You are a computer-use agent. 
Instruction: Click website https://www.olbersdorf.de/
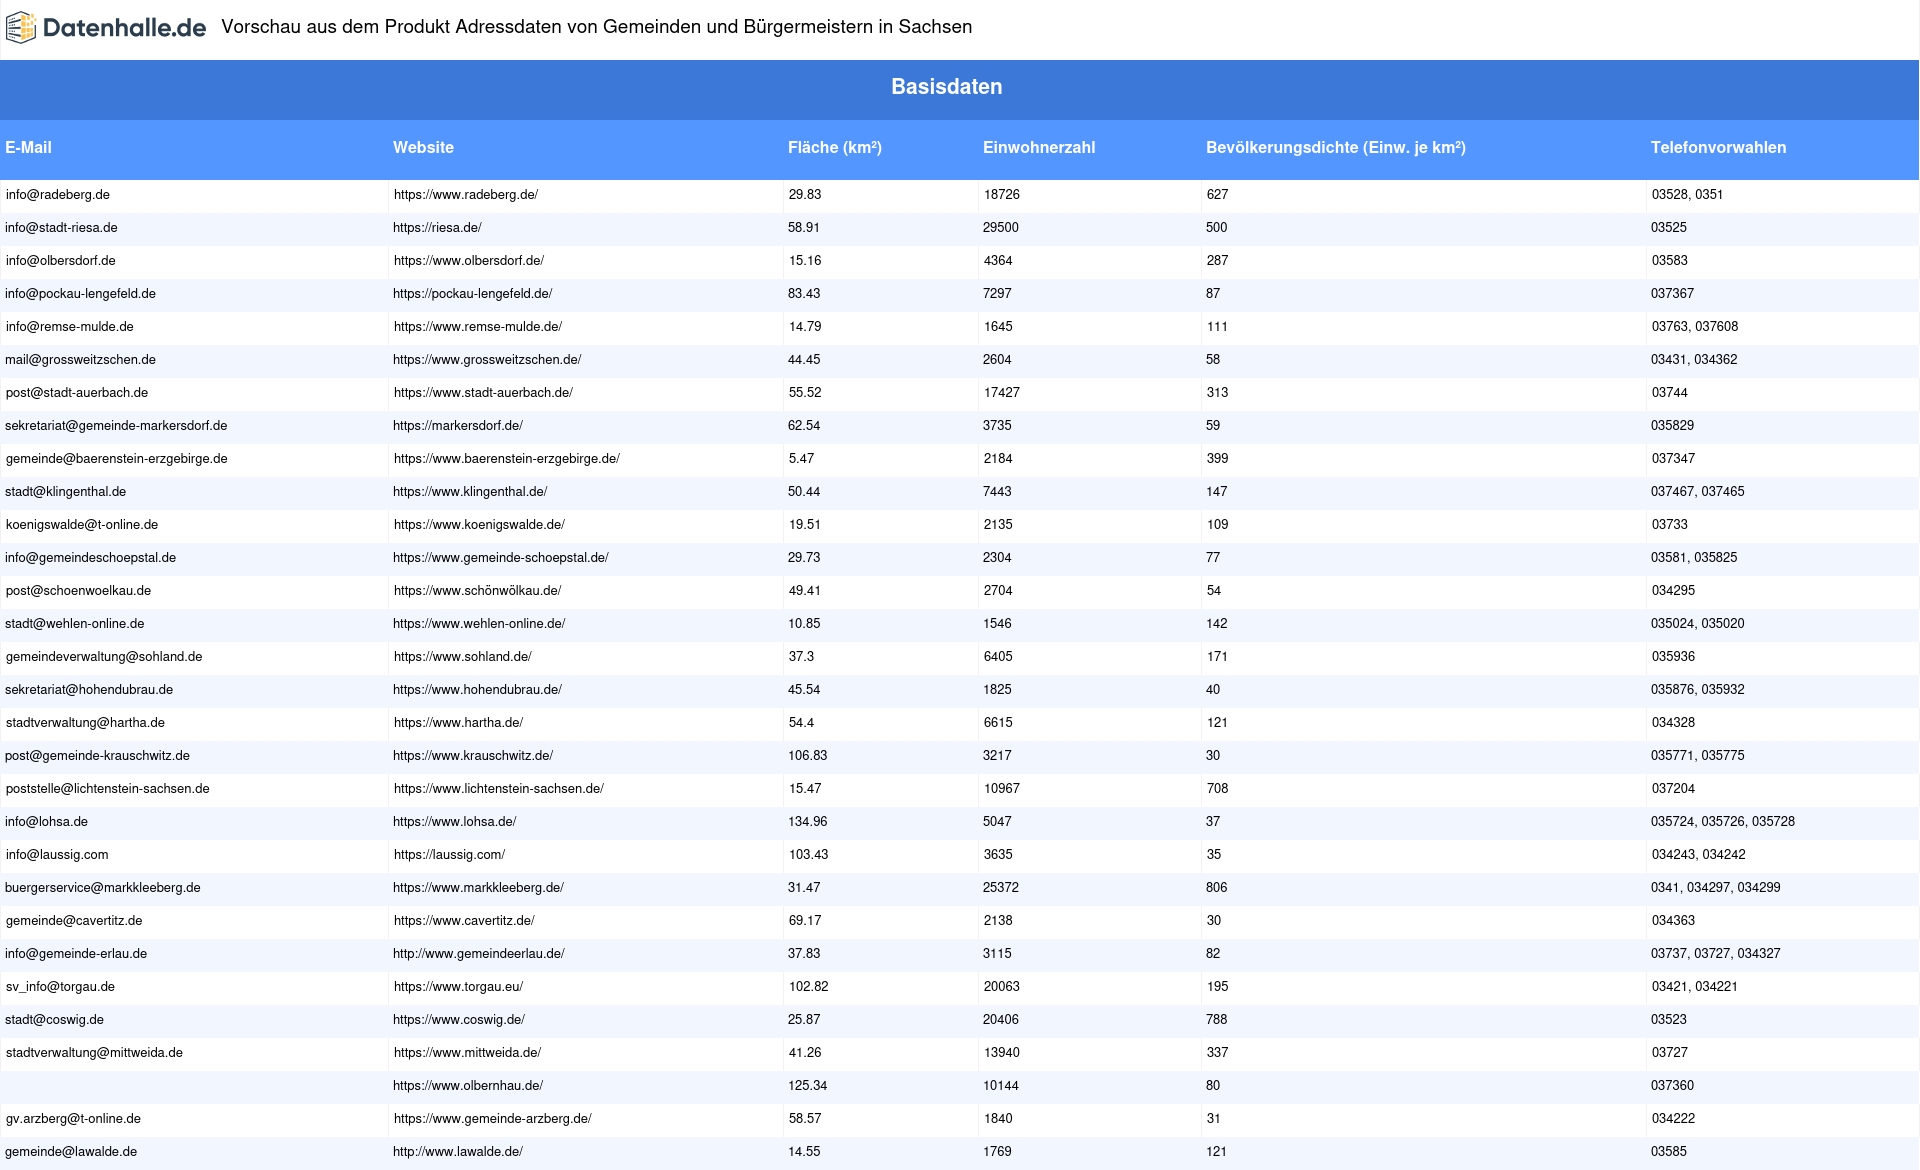(x=469, y=261)
